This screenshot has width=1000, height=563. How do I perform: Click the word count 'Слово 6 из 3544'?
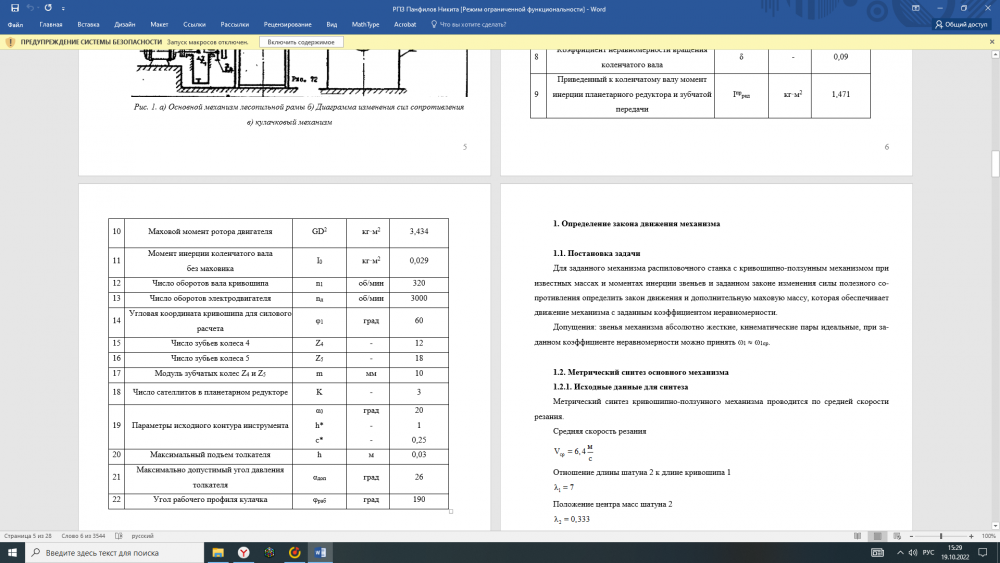[83, 536]
